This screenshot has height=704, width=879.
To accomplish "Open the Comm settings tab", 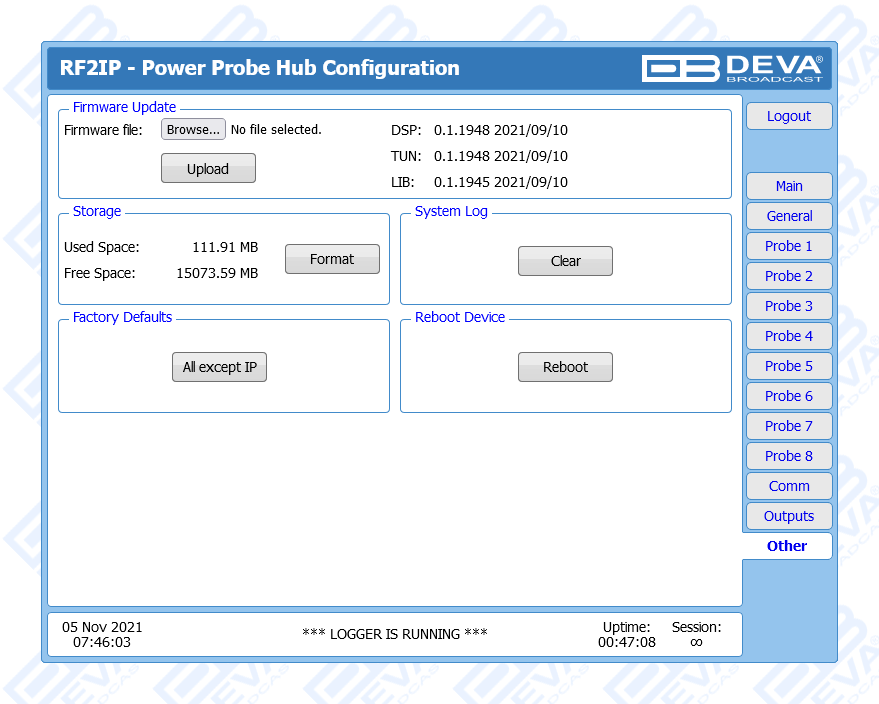I will [788, 486].
